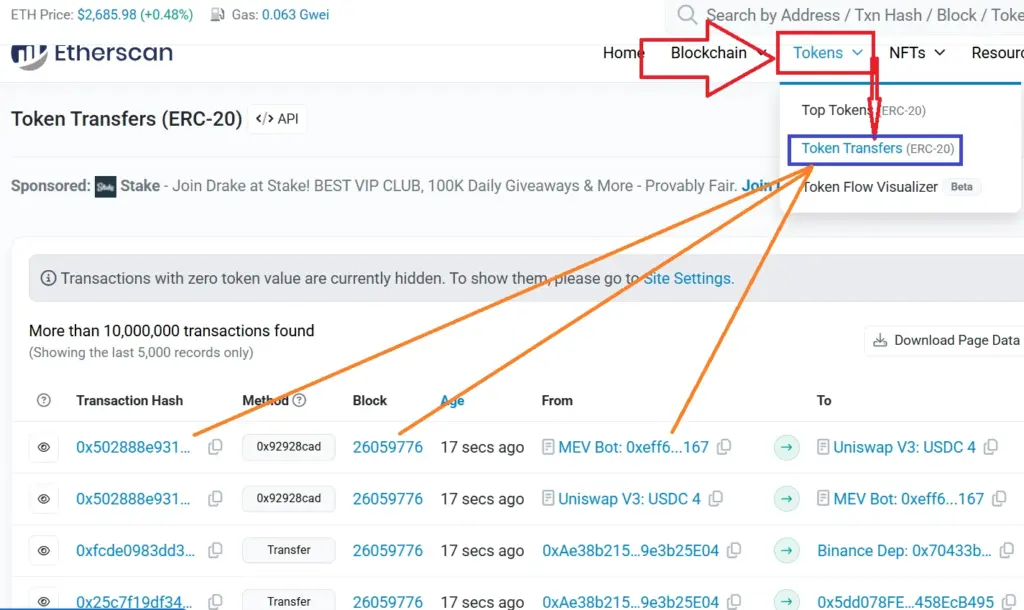Click transfer arrow icon in Binance Dep row
Screen dimensions: 1024x610
[786, 551]
